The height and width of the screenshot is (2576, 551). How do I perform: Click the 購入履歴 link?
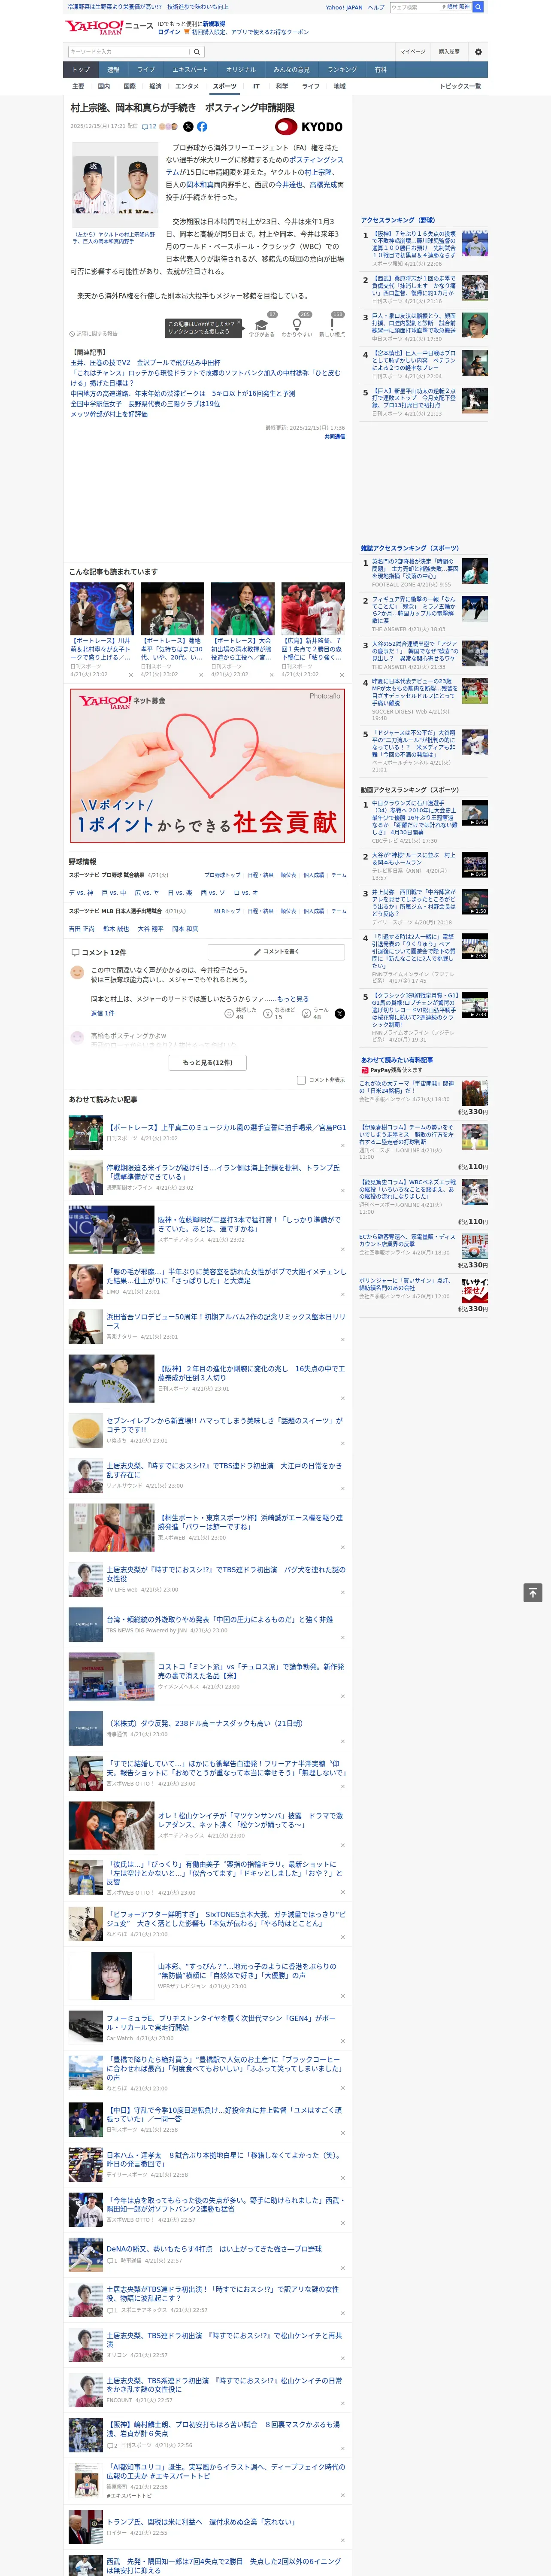(449, 52)
